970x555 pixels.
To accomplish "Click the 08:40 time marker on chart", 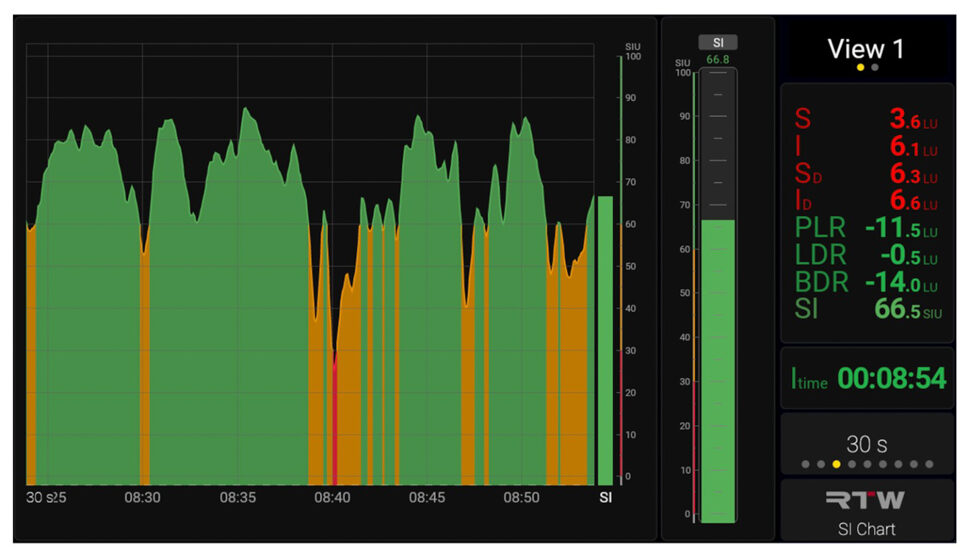I will [x=332, y=497].
